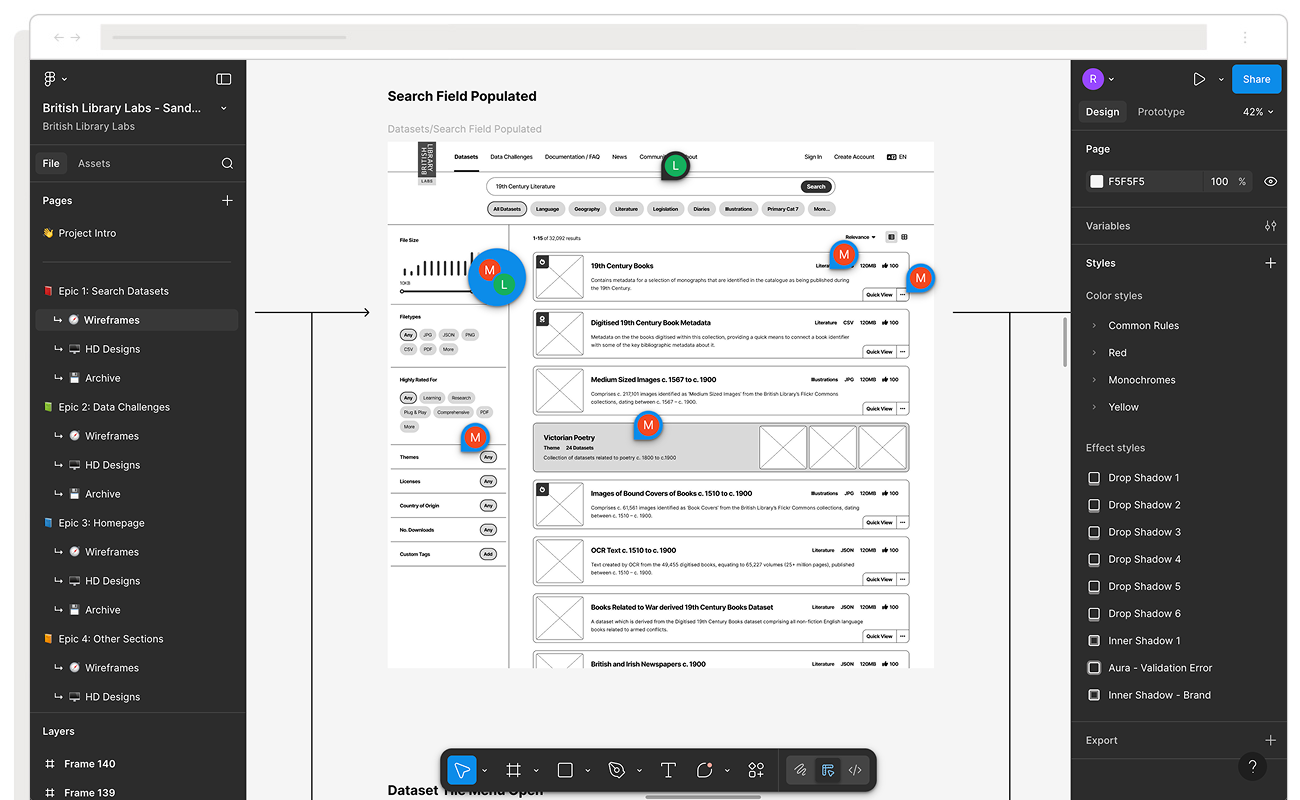The width and height of the screenshot is (1300, 800).
Task: Switch to the Prototype tab
Action: click(1160, 112)
